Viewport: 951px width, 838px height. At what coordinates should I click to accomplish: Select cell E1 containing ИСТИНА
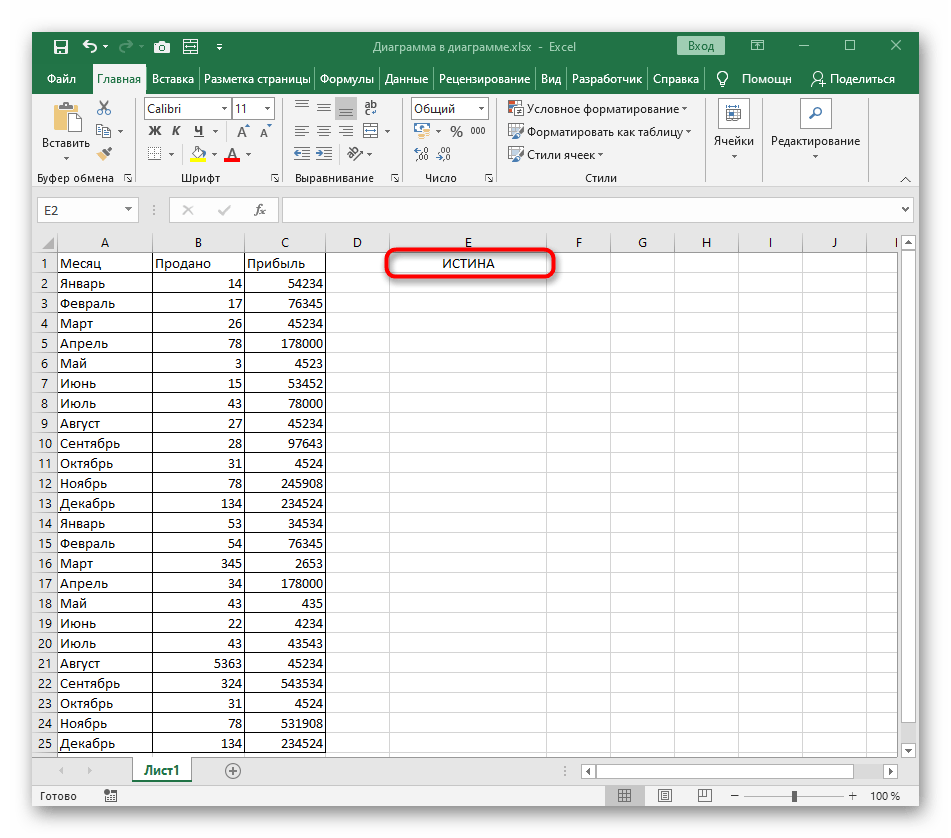click(468, 263)
